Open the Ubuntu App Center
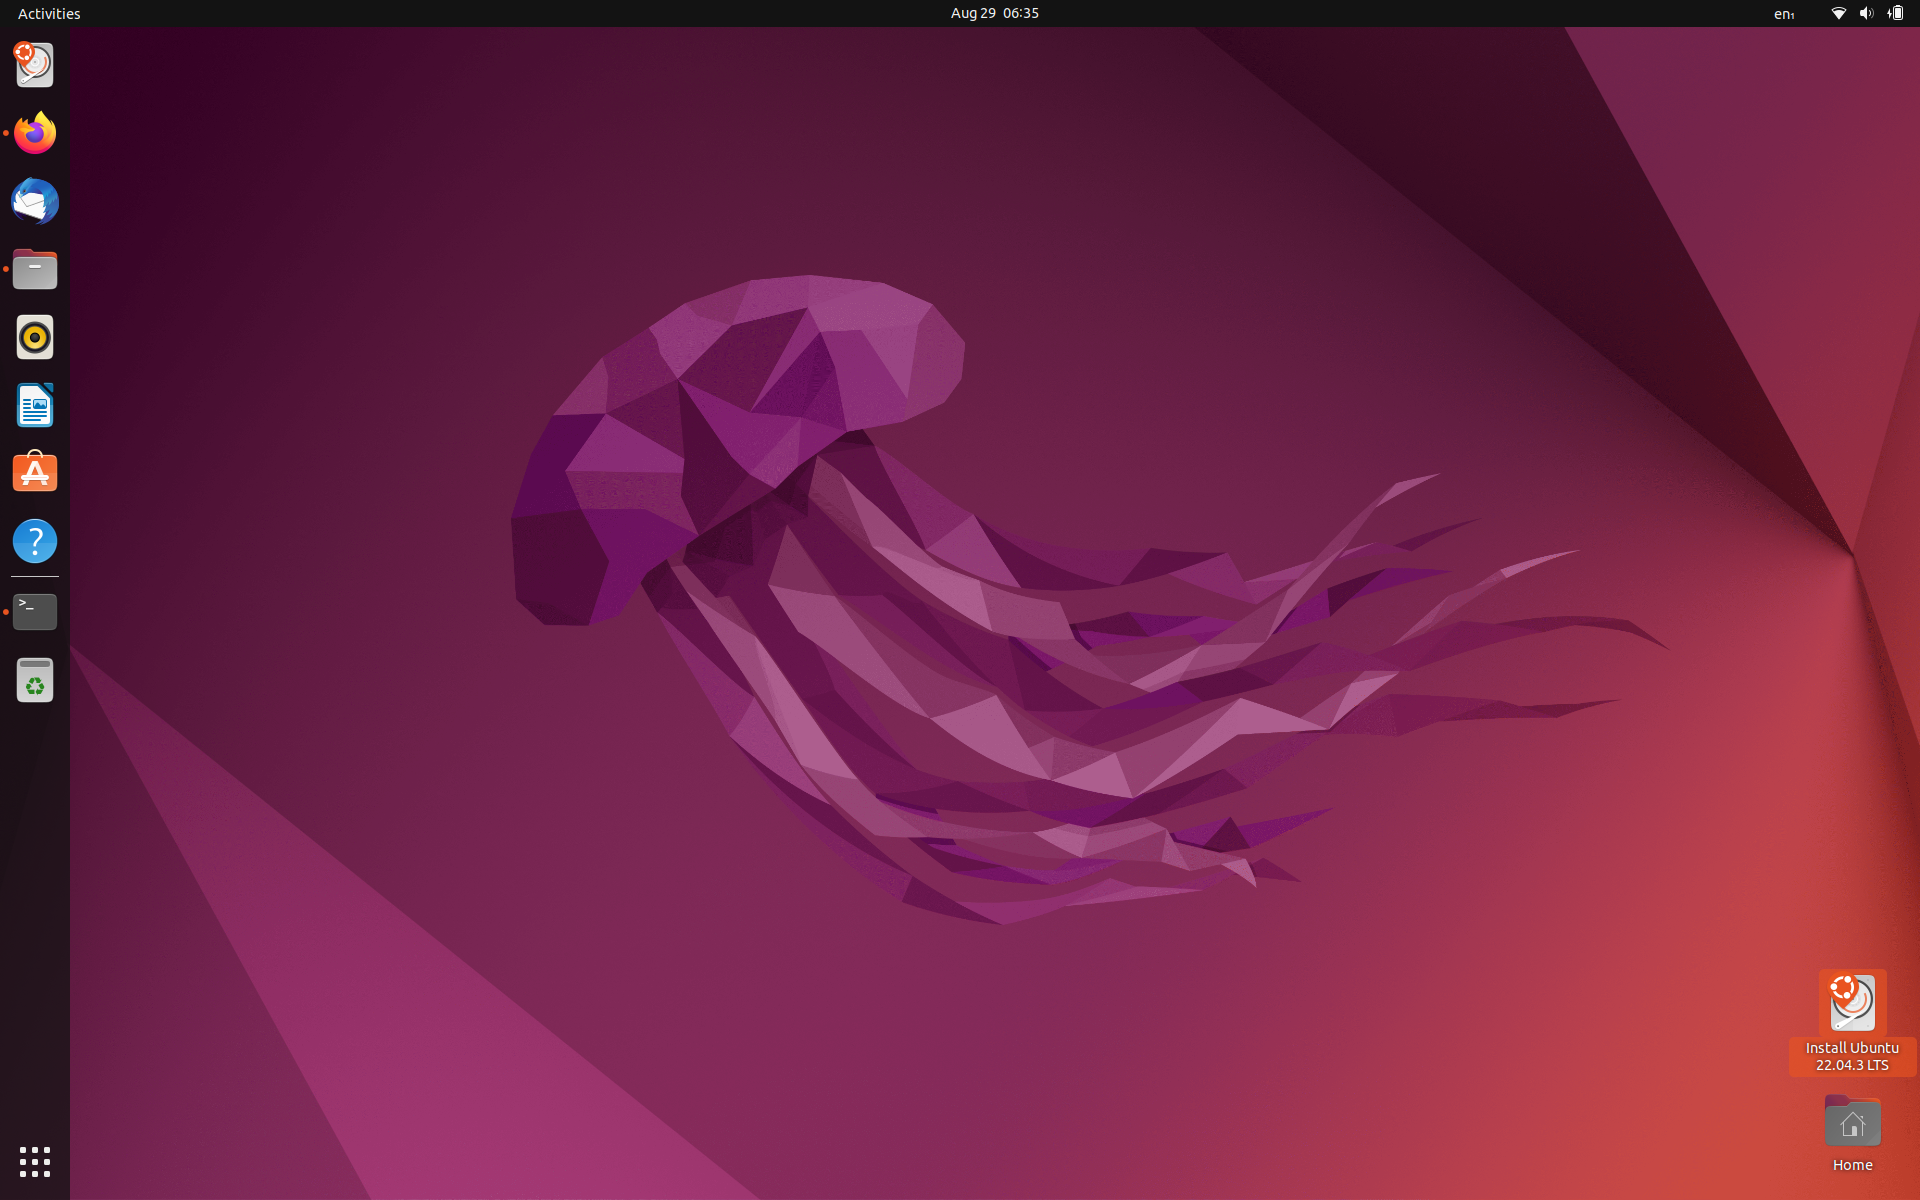This screenshot has width=1920, height=1200. (34, 472)
